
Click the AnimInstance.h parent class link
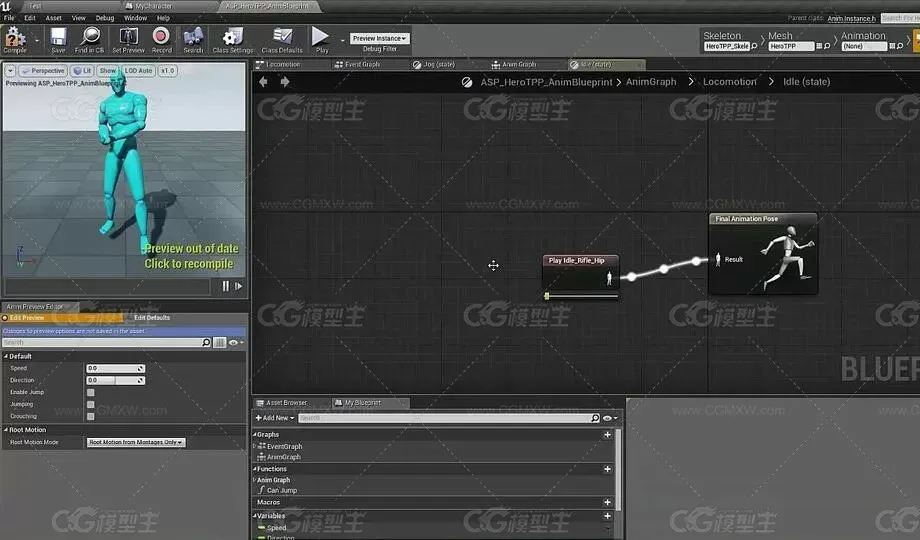(x=851, y=19)
